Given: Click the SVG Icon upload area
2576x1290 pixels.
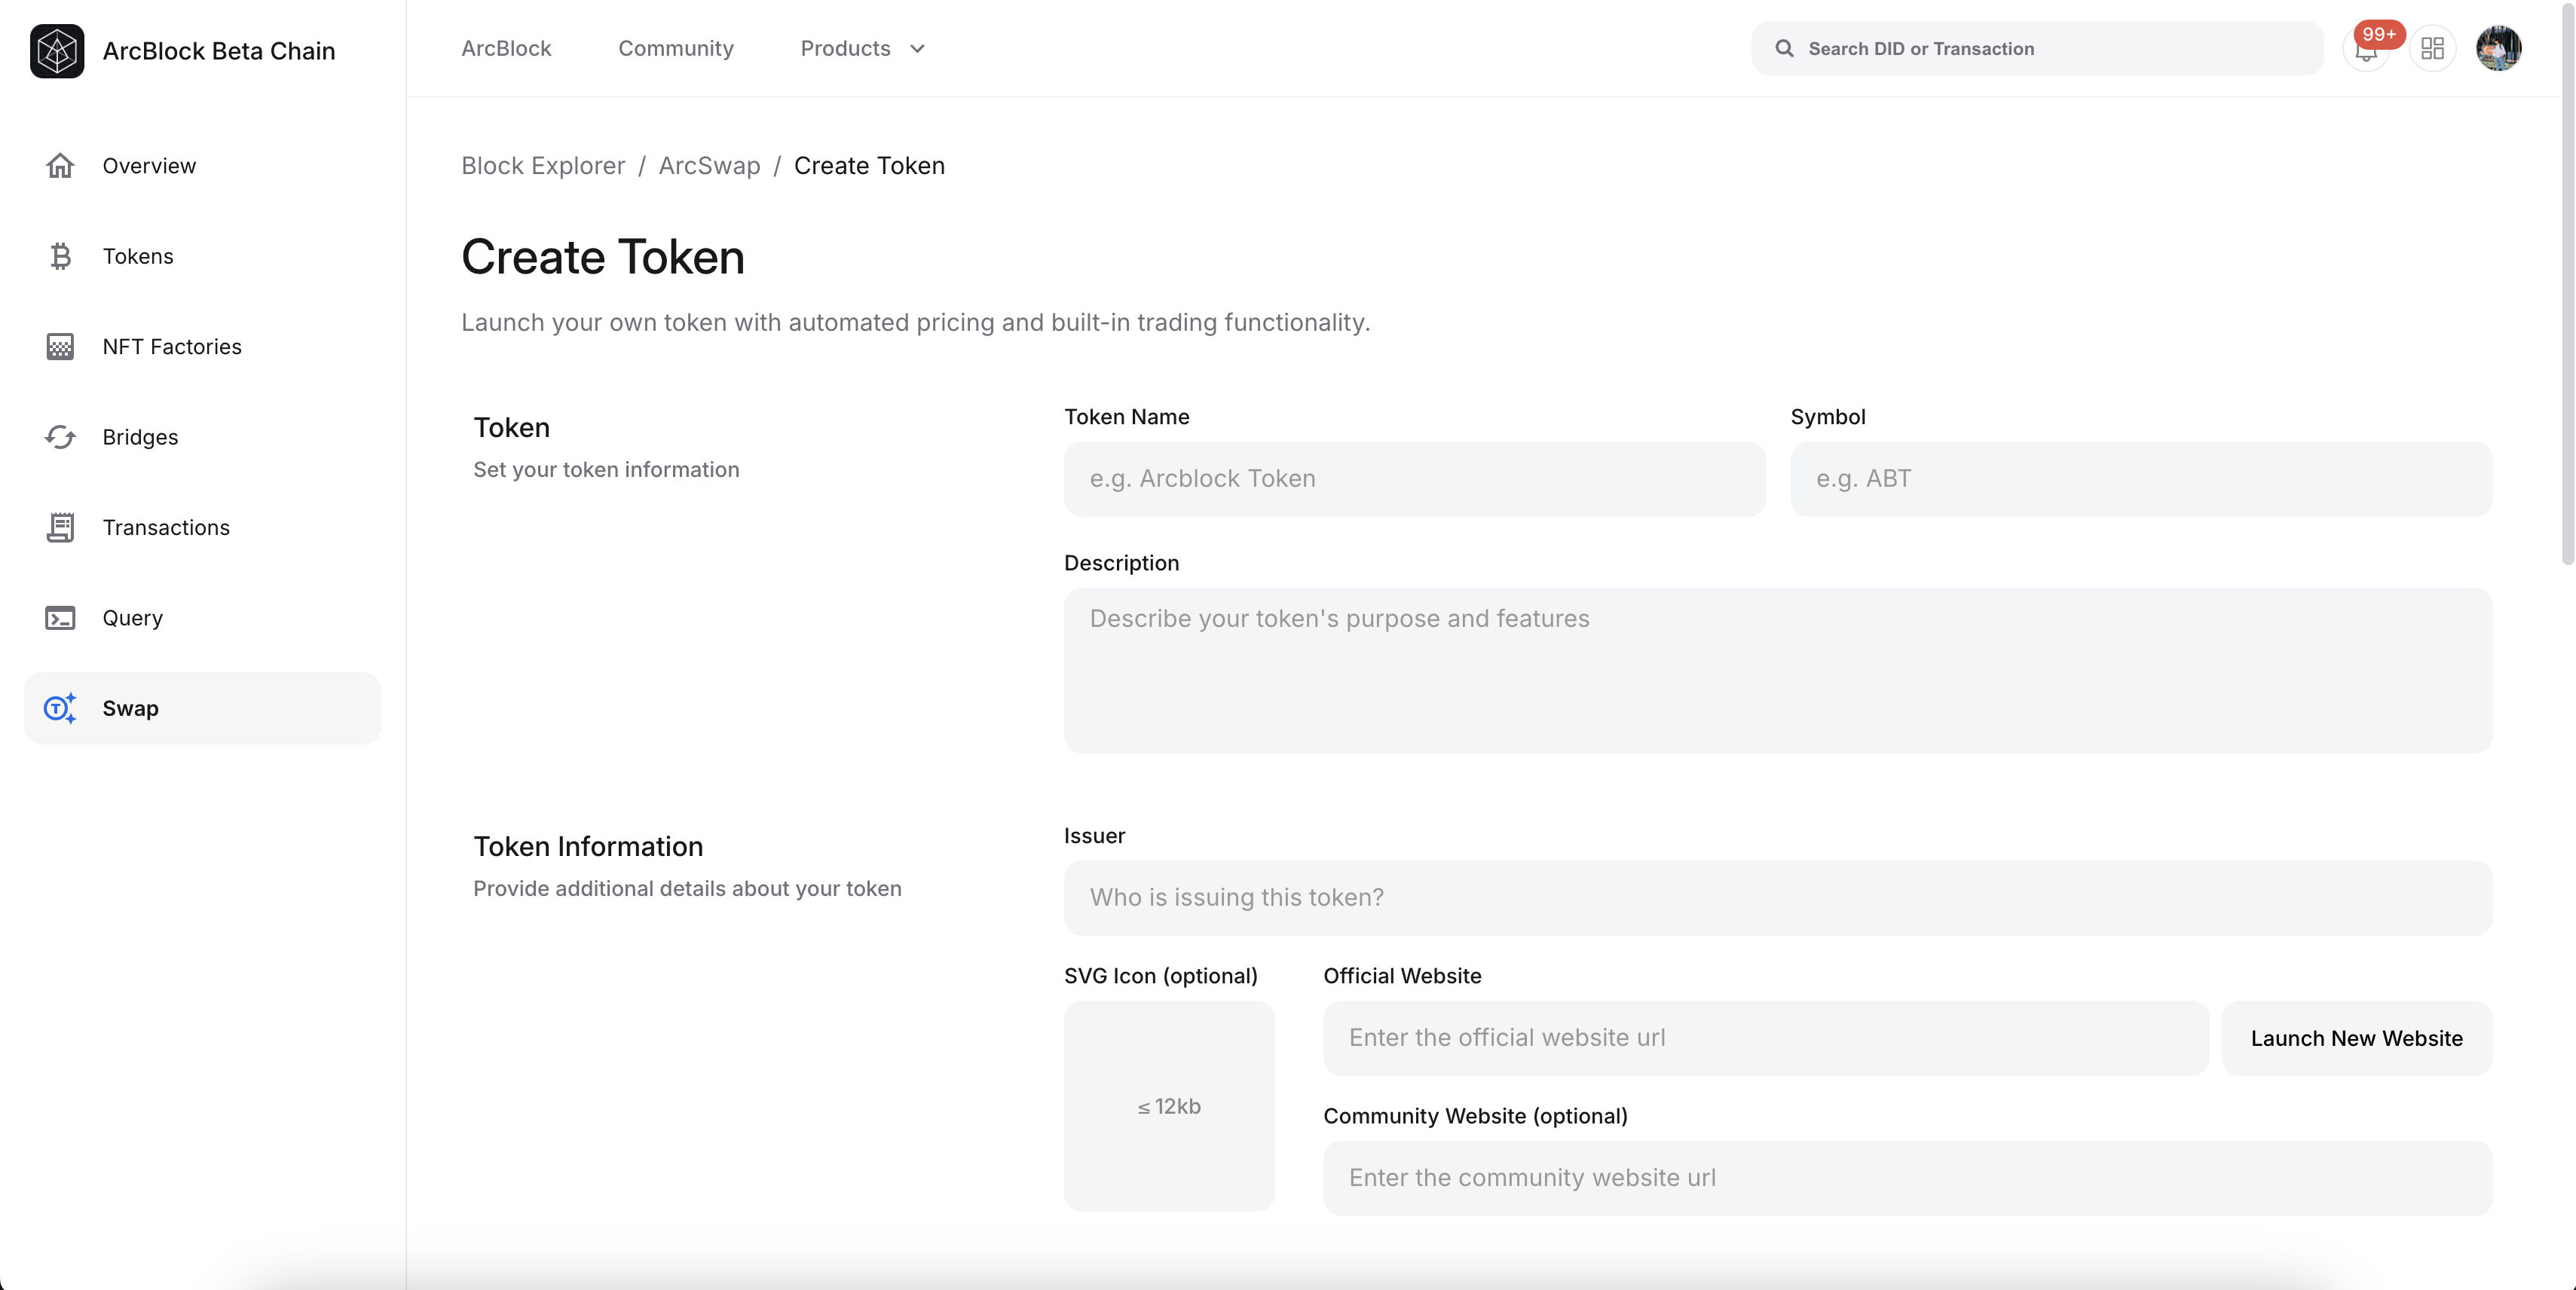Looking at the screenshot, I should tap(1169, 1106).
